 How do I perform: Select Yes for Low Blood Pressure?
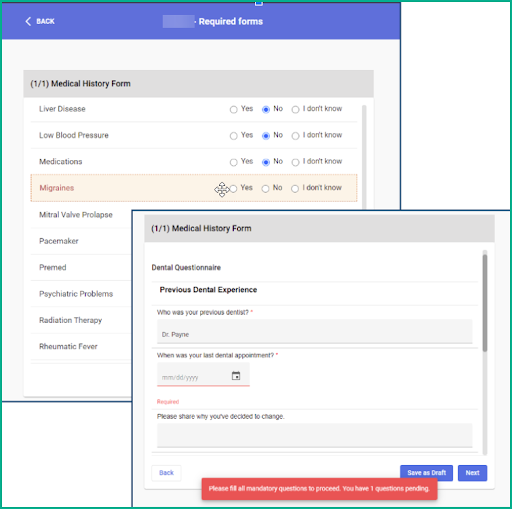coord(233,136)
